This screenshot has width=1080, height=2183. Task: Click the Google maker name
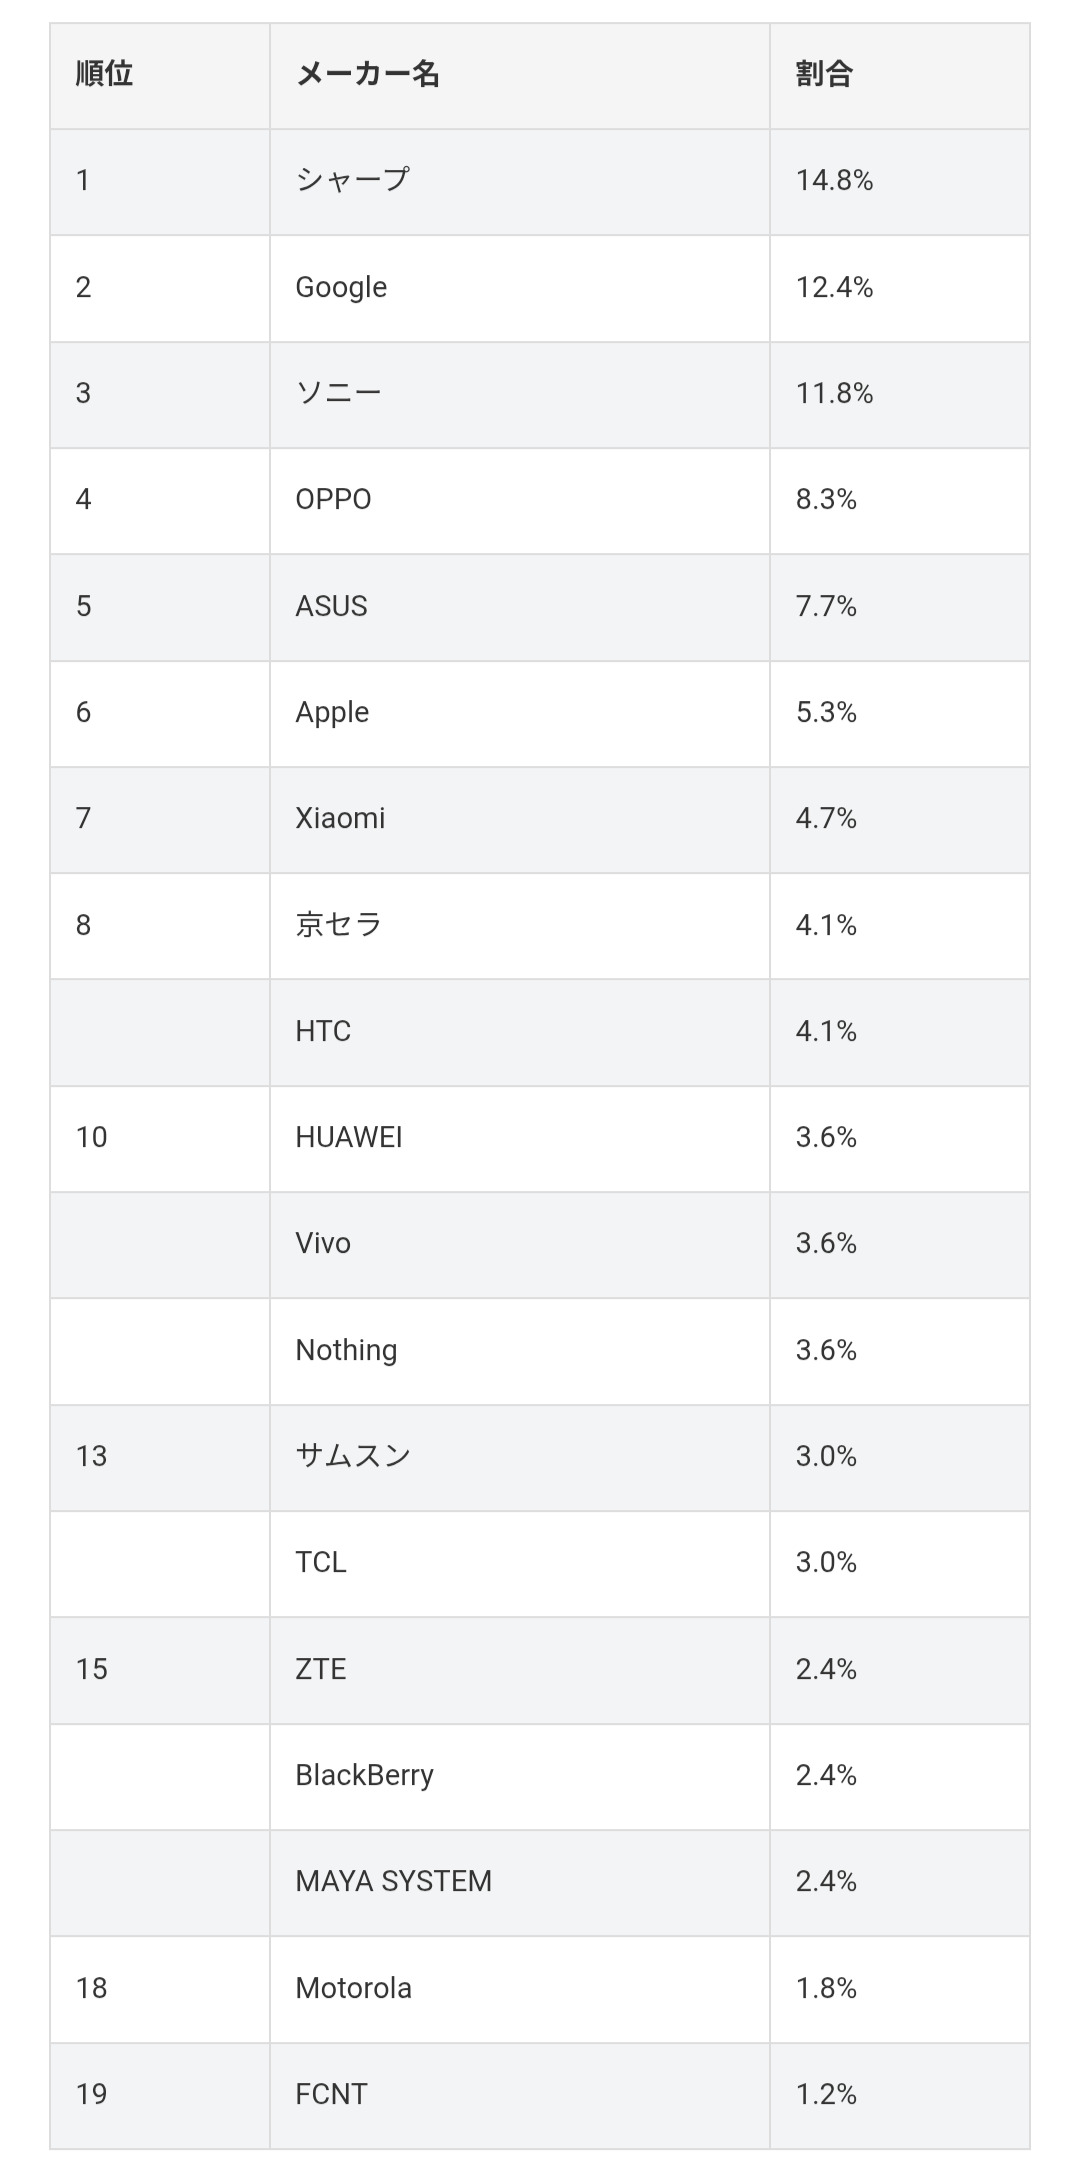click(341, 287)
